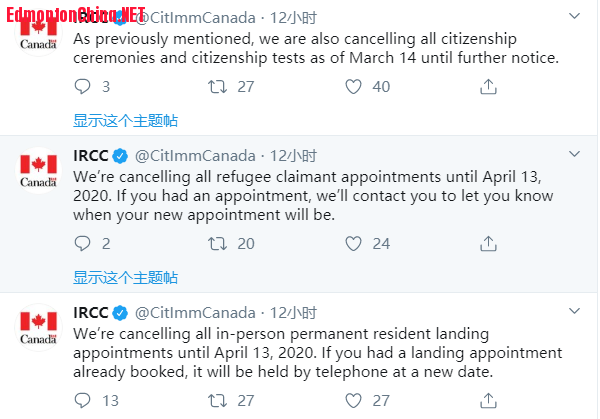Expand options chevron on refugee claimant tweet

click(574, 154)
